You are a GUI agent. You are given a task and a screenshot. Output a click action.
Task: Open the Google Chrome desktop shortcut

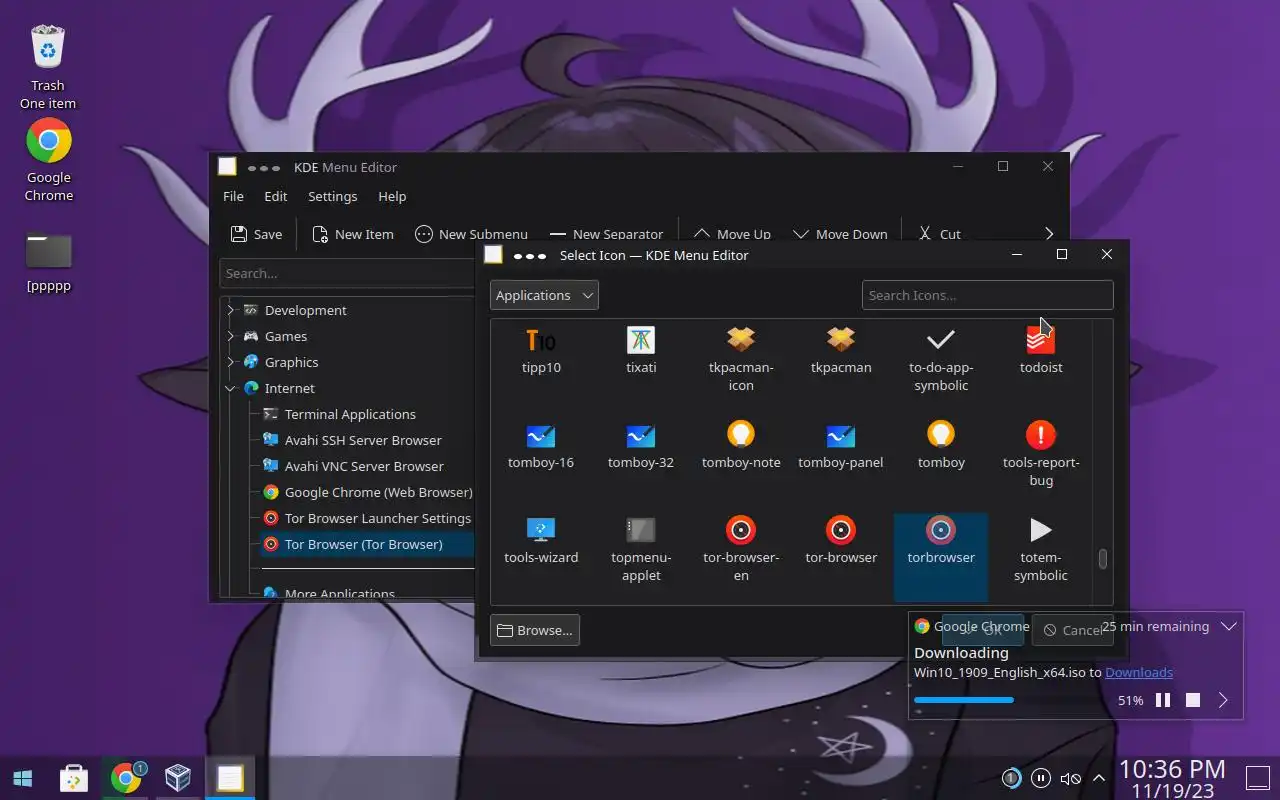tap(49, 141)
